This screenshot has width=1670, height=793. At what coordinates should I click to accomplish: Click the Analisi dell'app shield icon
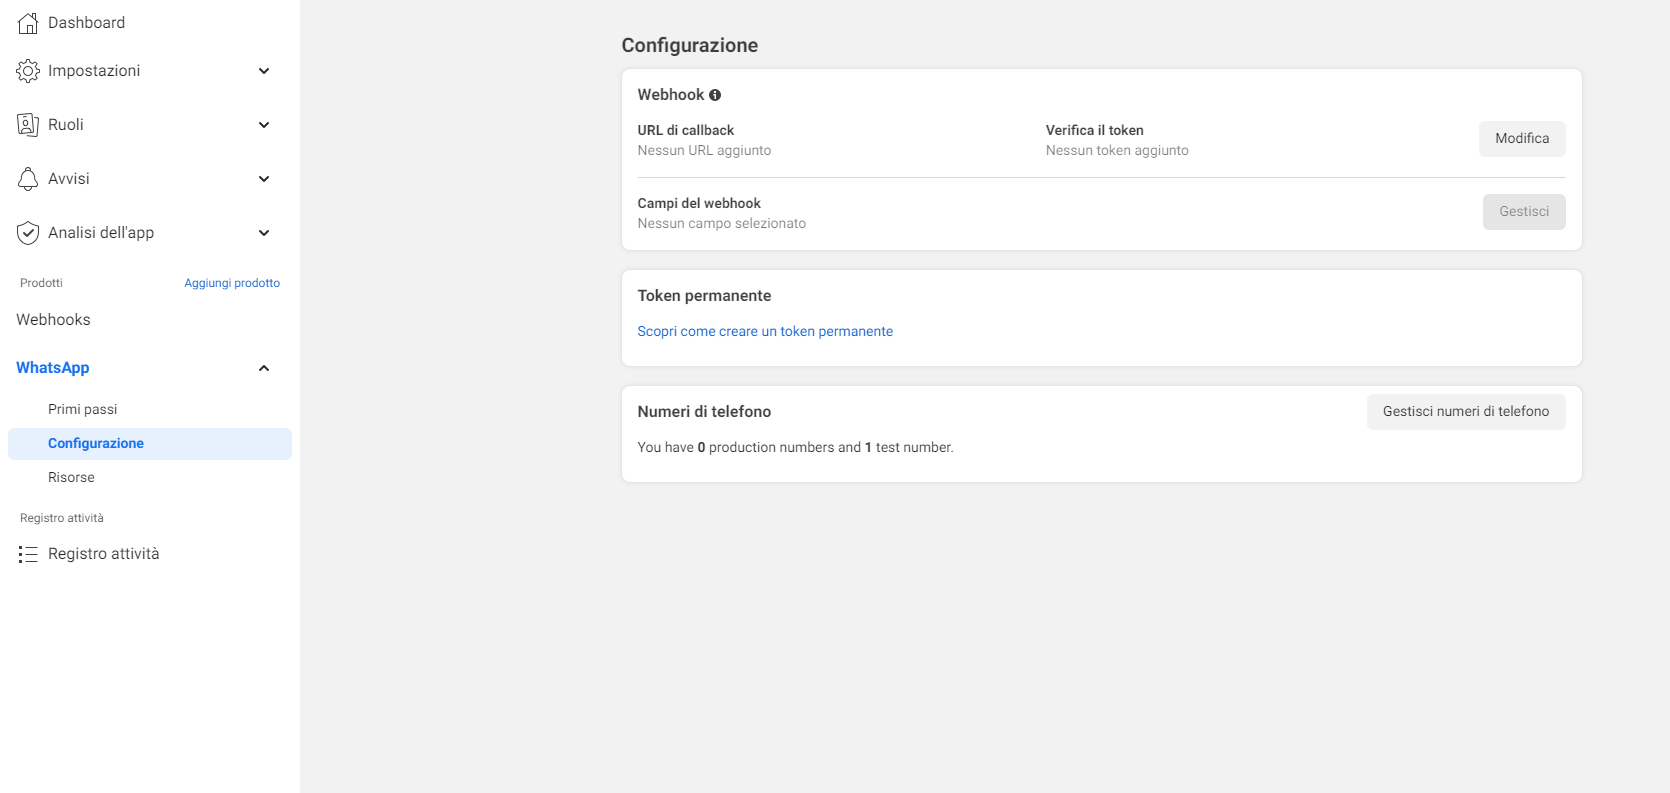[x=28, y=233]
